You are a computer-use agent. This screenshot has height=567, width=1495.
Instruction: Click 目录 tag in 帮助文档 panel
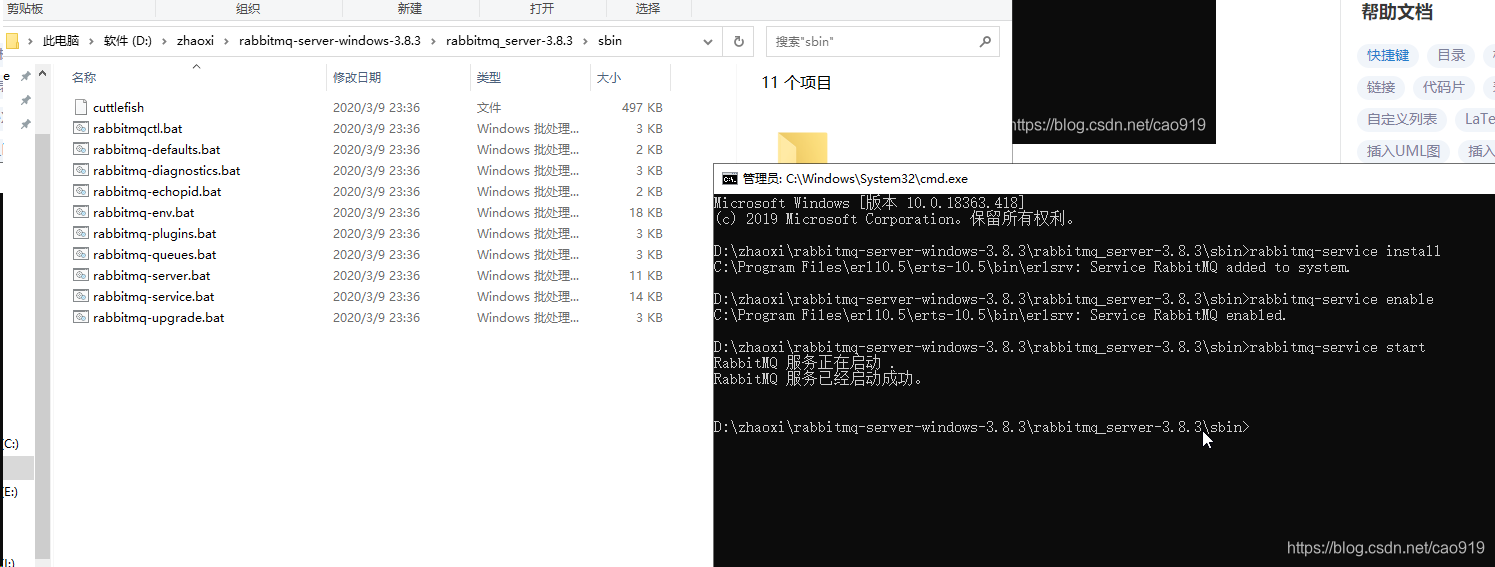pyautogui.click(x=1452, y=55)
